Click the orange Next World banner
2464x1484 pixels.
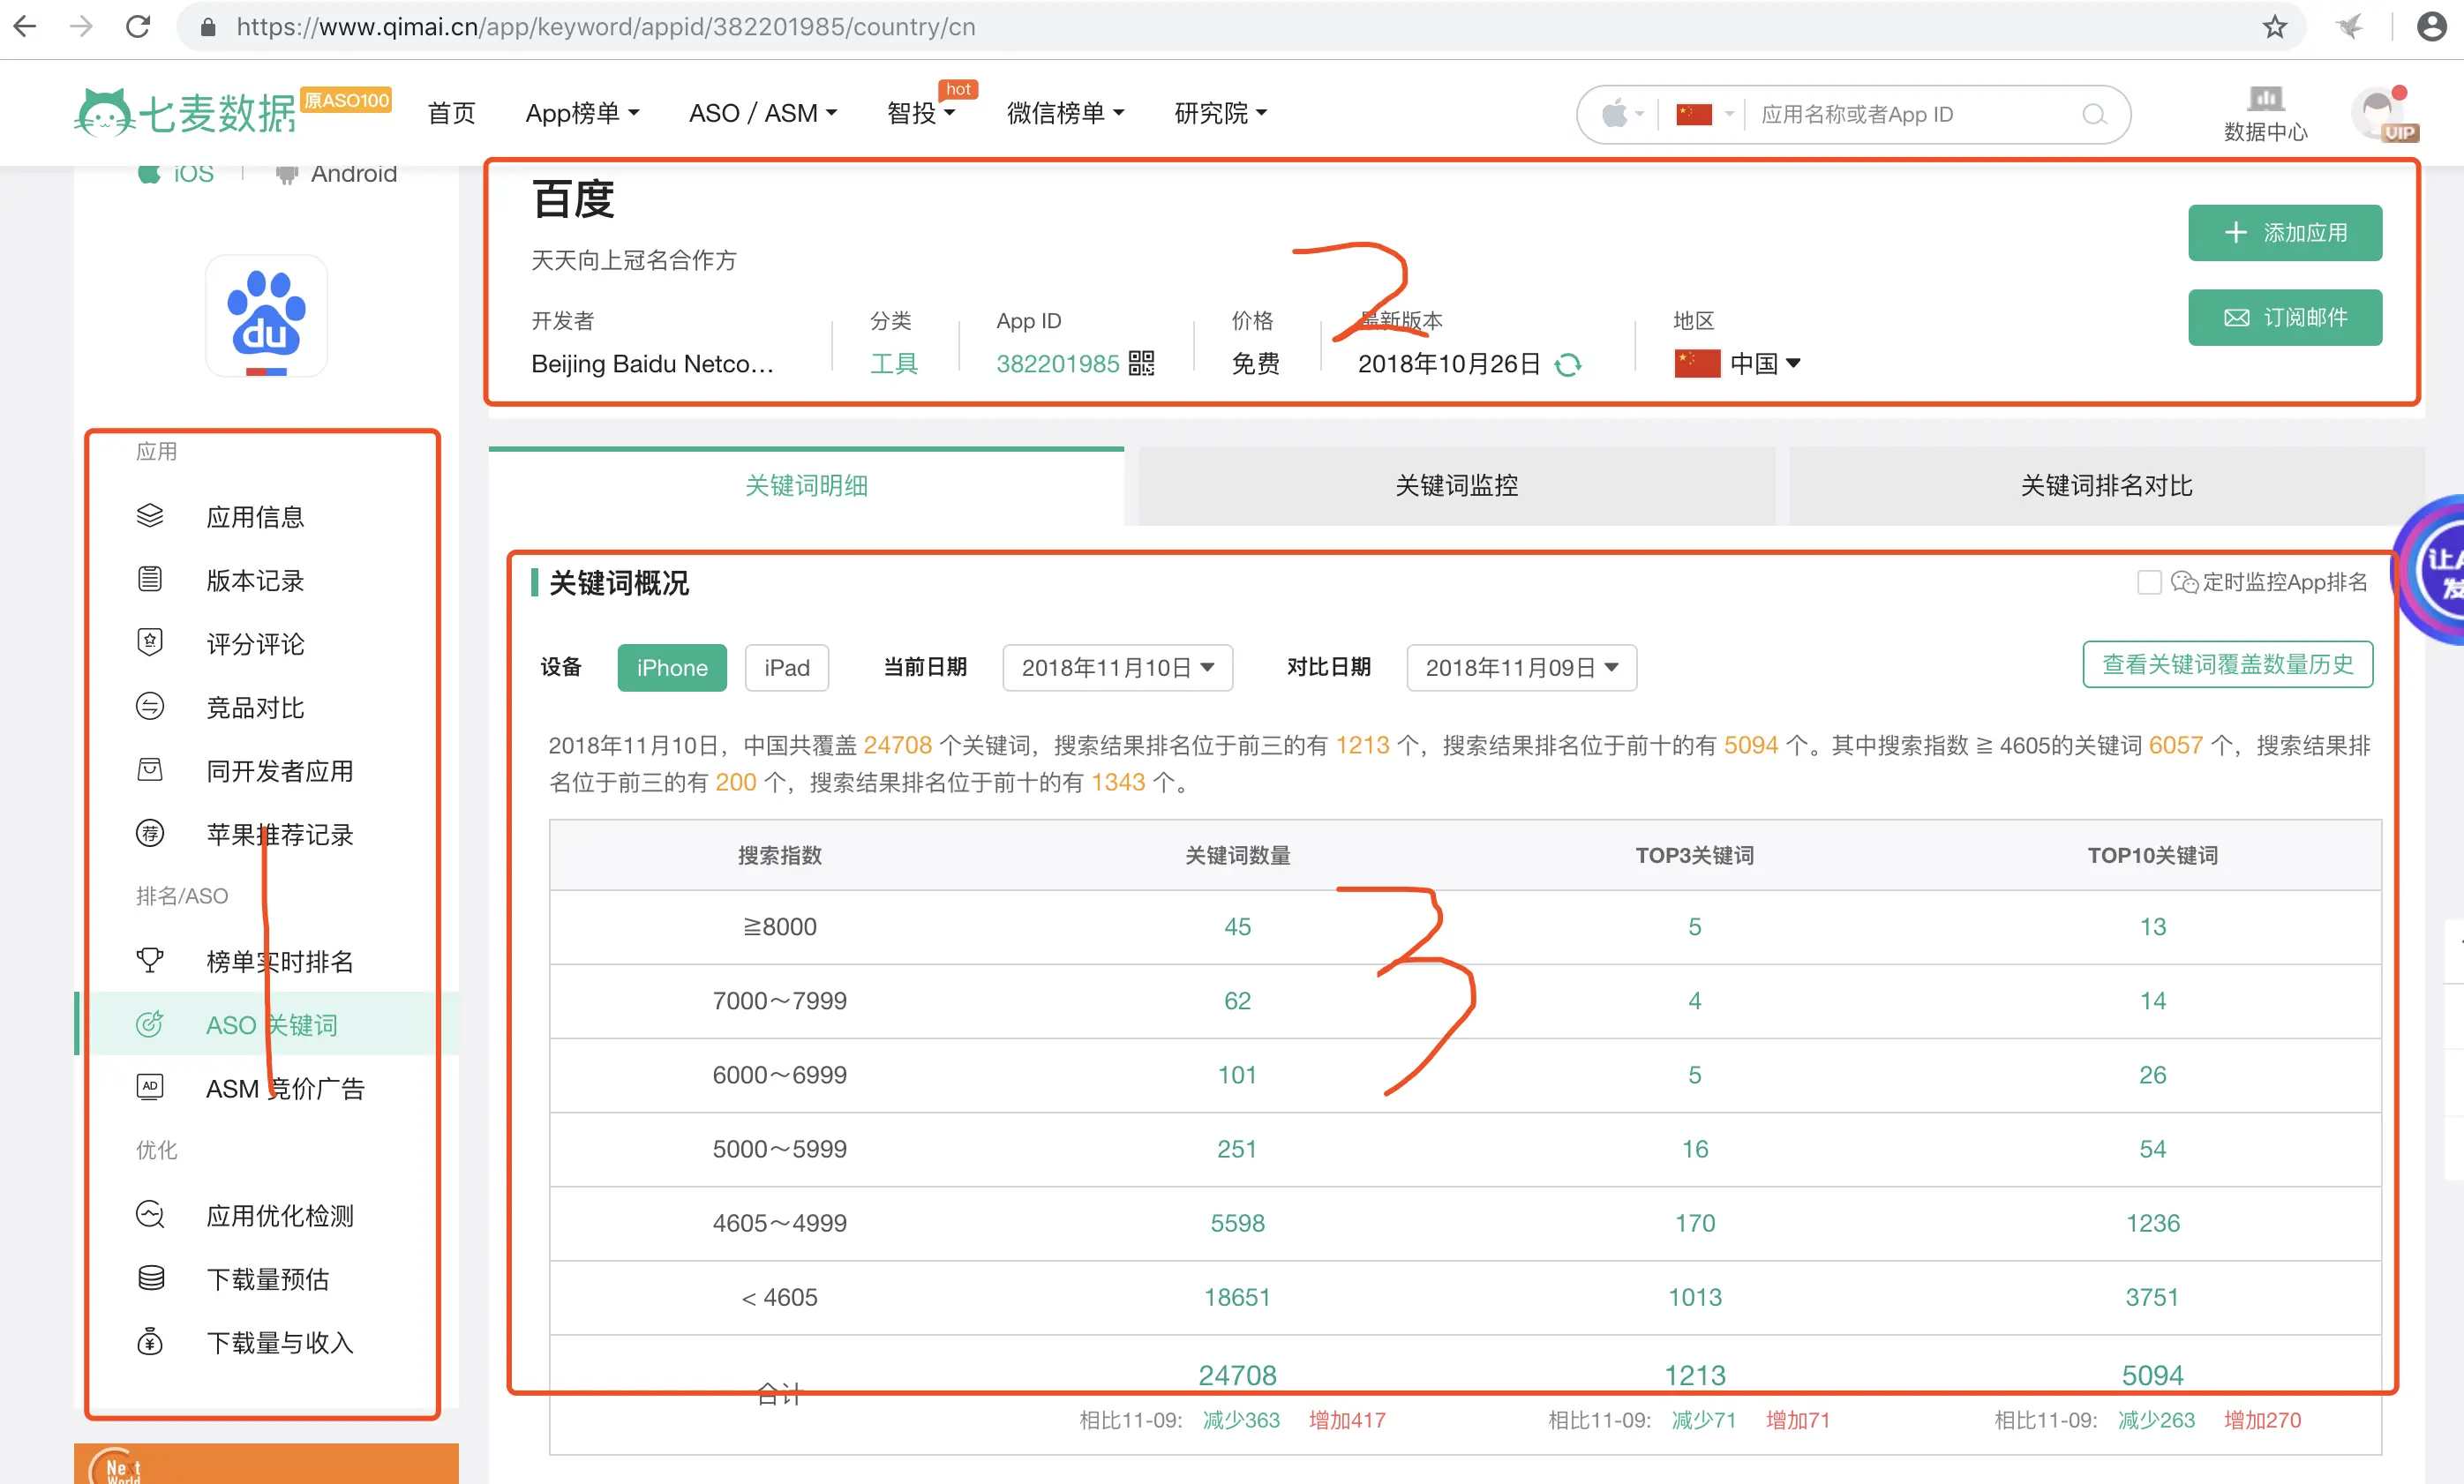coord(266,1463)
